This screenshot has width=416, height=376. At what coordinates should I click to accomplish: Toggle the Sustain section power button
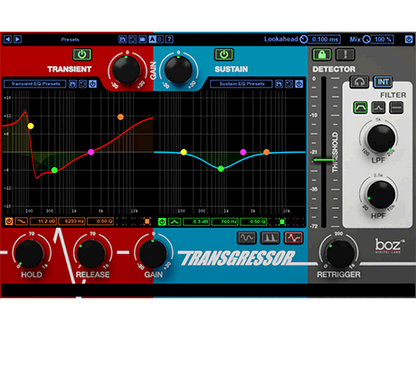pyautogui.click(x=224, y=54)
